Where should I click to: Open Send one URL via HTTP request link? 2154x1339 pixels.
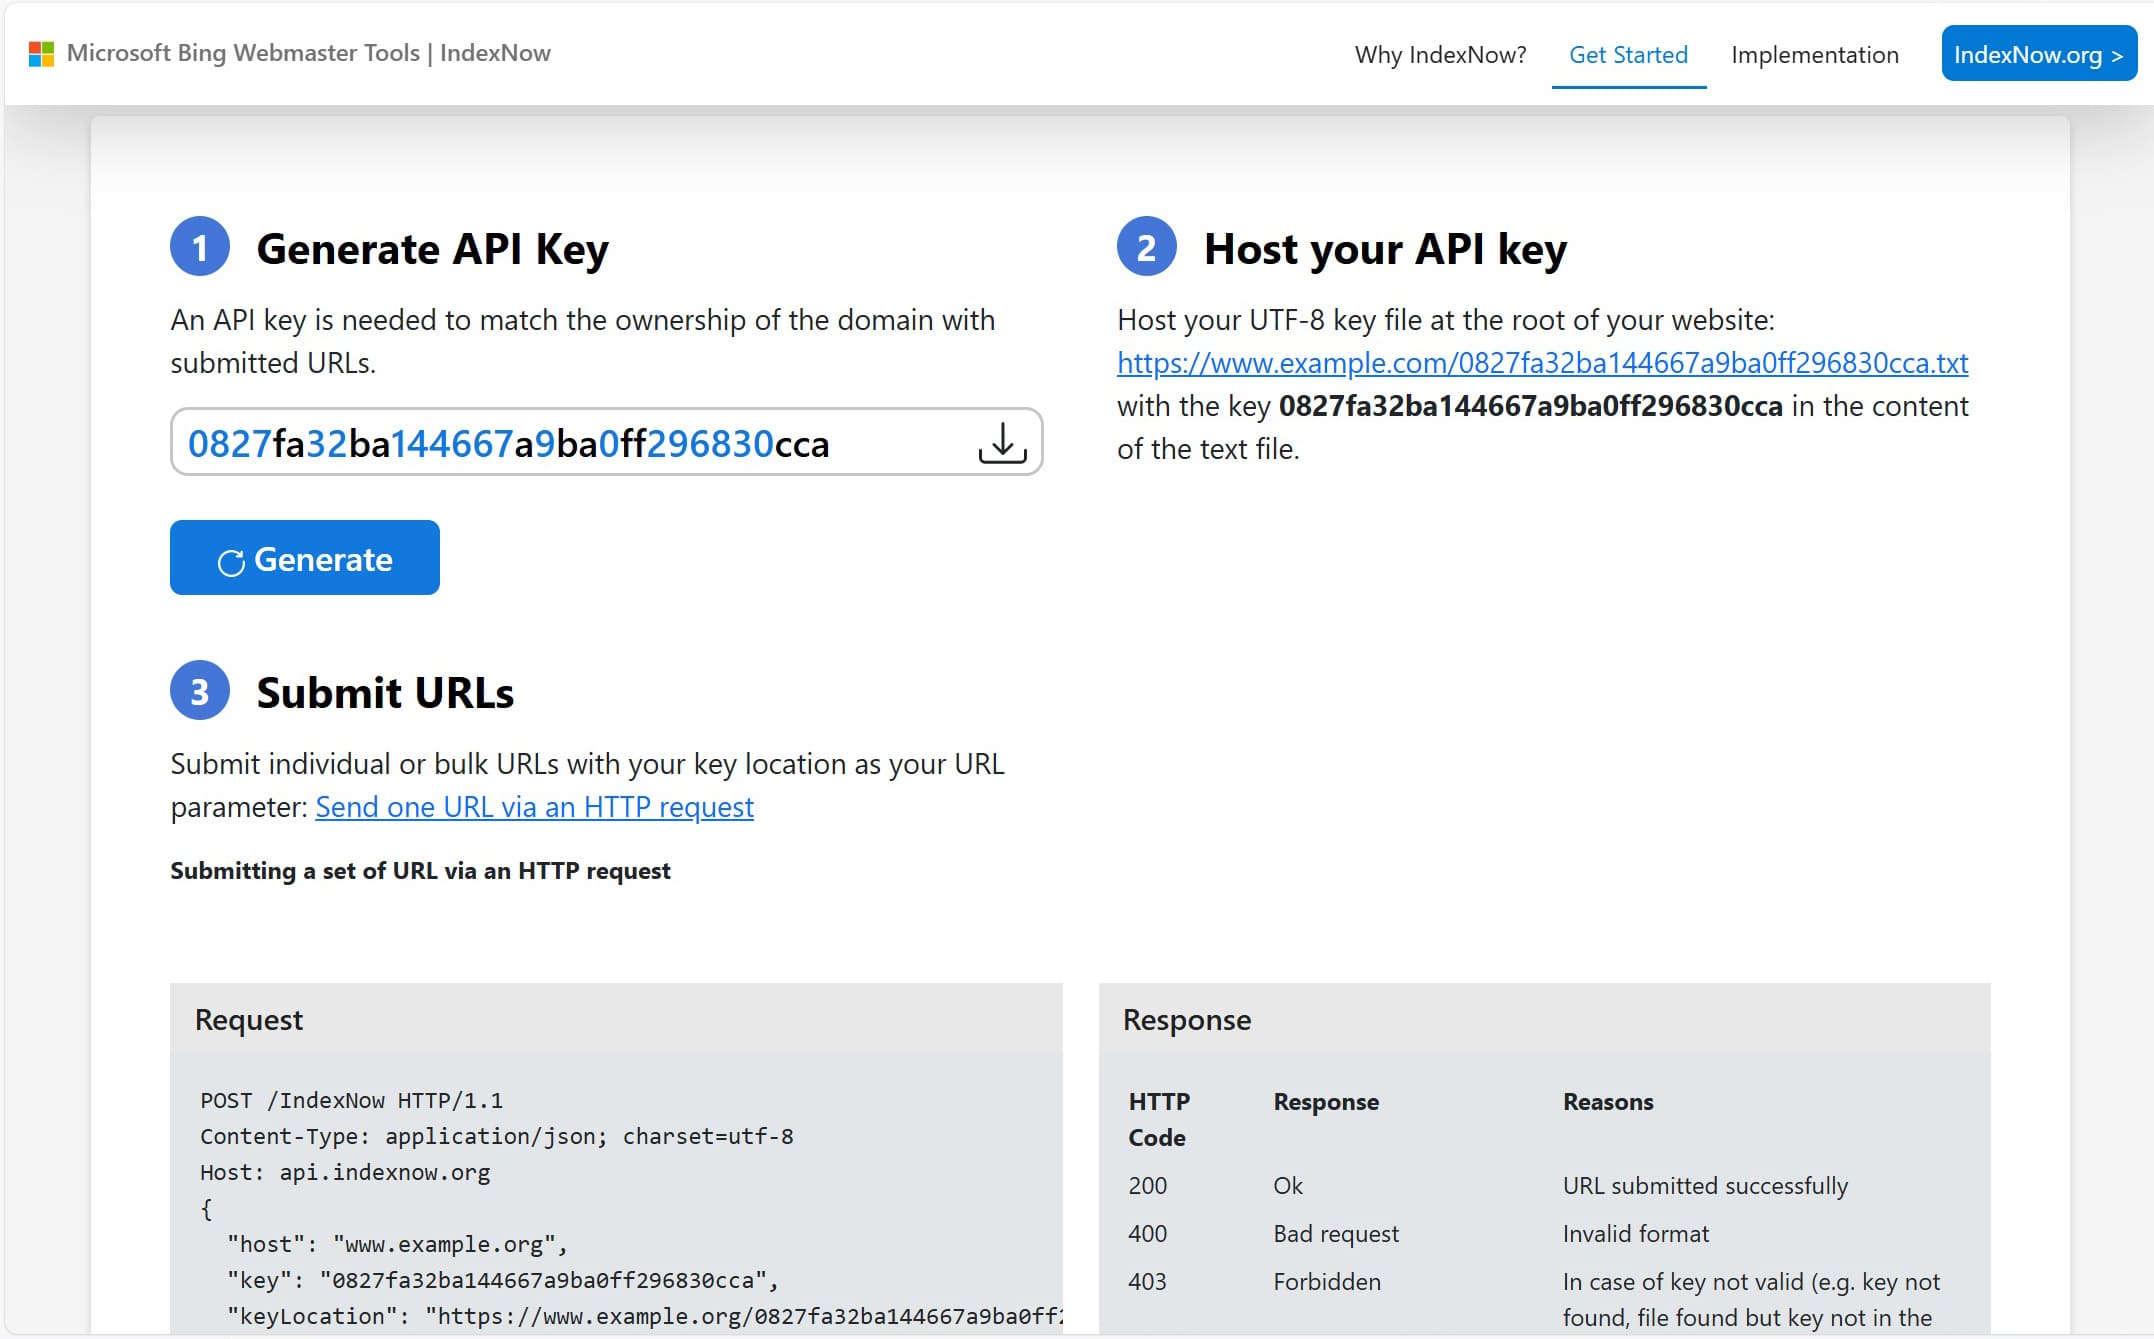tap(534, 807)
